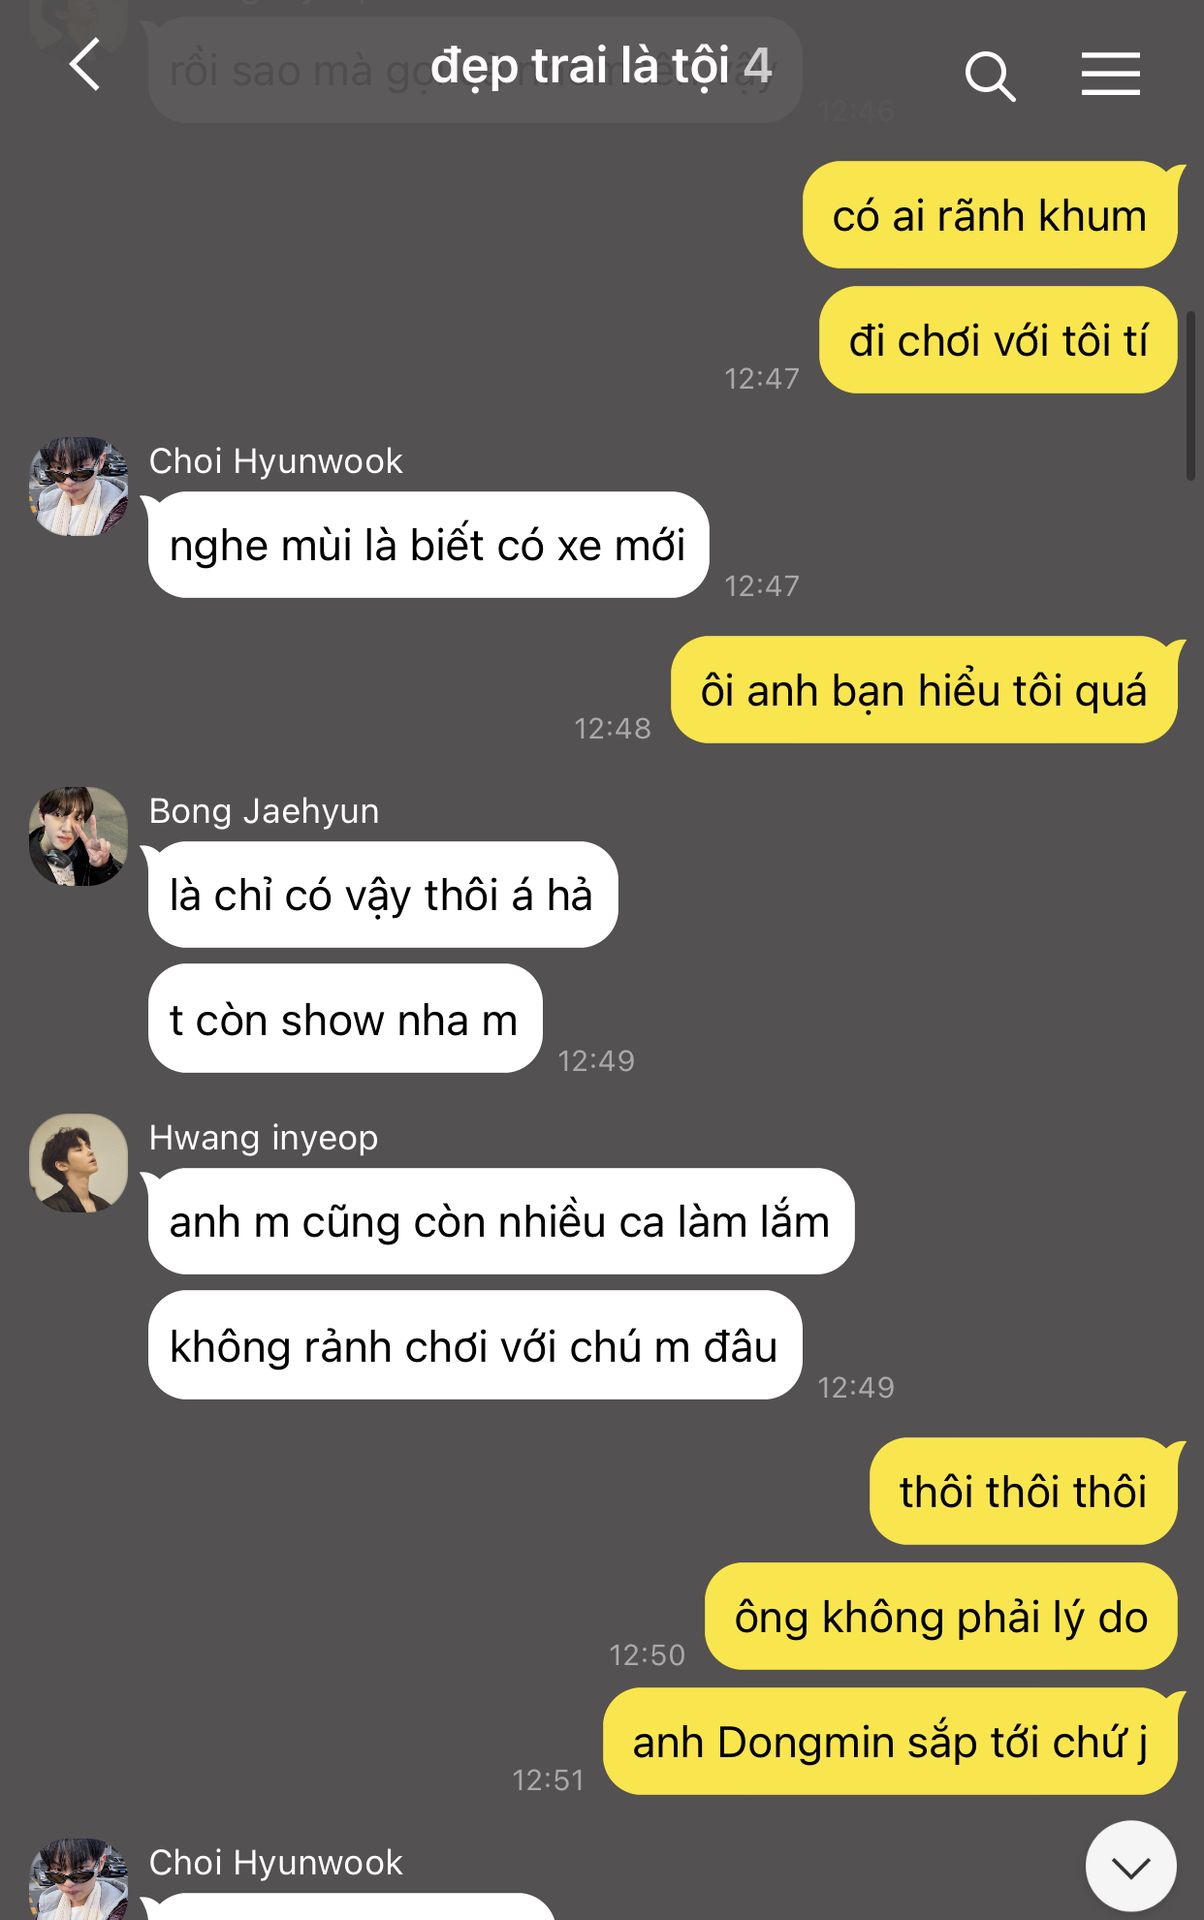Image resolution: width=1204 pixels, height=1920 pixels.
Task: Open Bong Jaehyun's profile avatar
Action: click(x=79, y=836)
